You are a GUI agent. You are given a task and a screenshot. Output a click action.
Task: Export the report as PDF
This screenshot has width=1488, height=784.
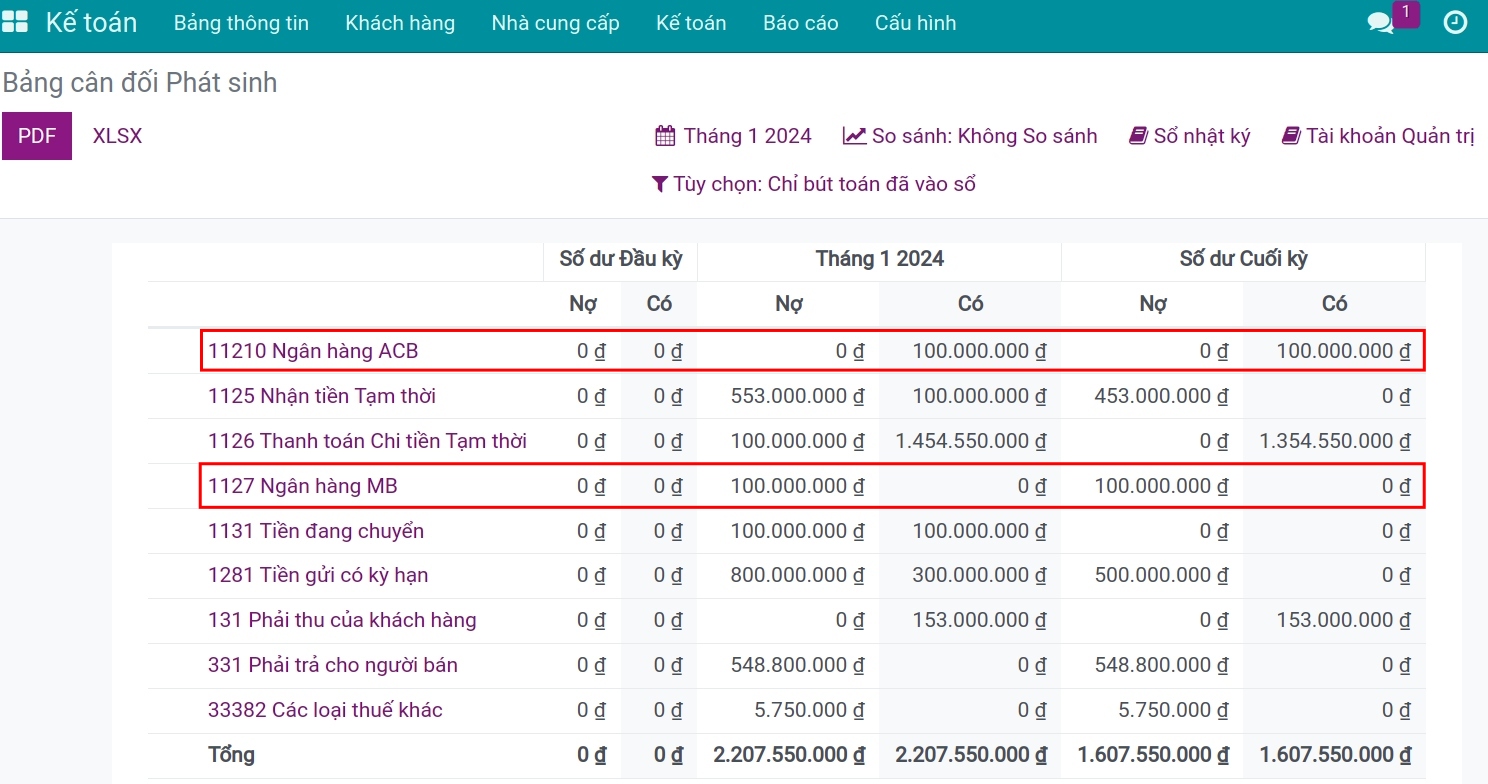[37, 136]
